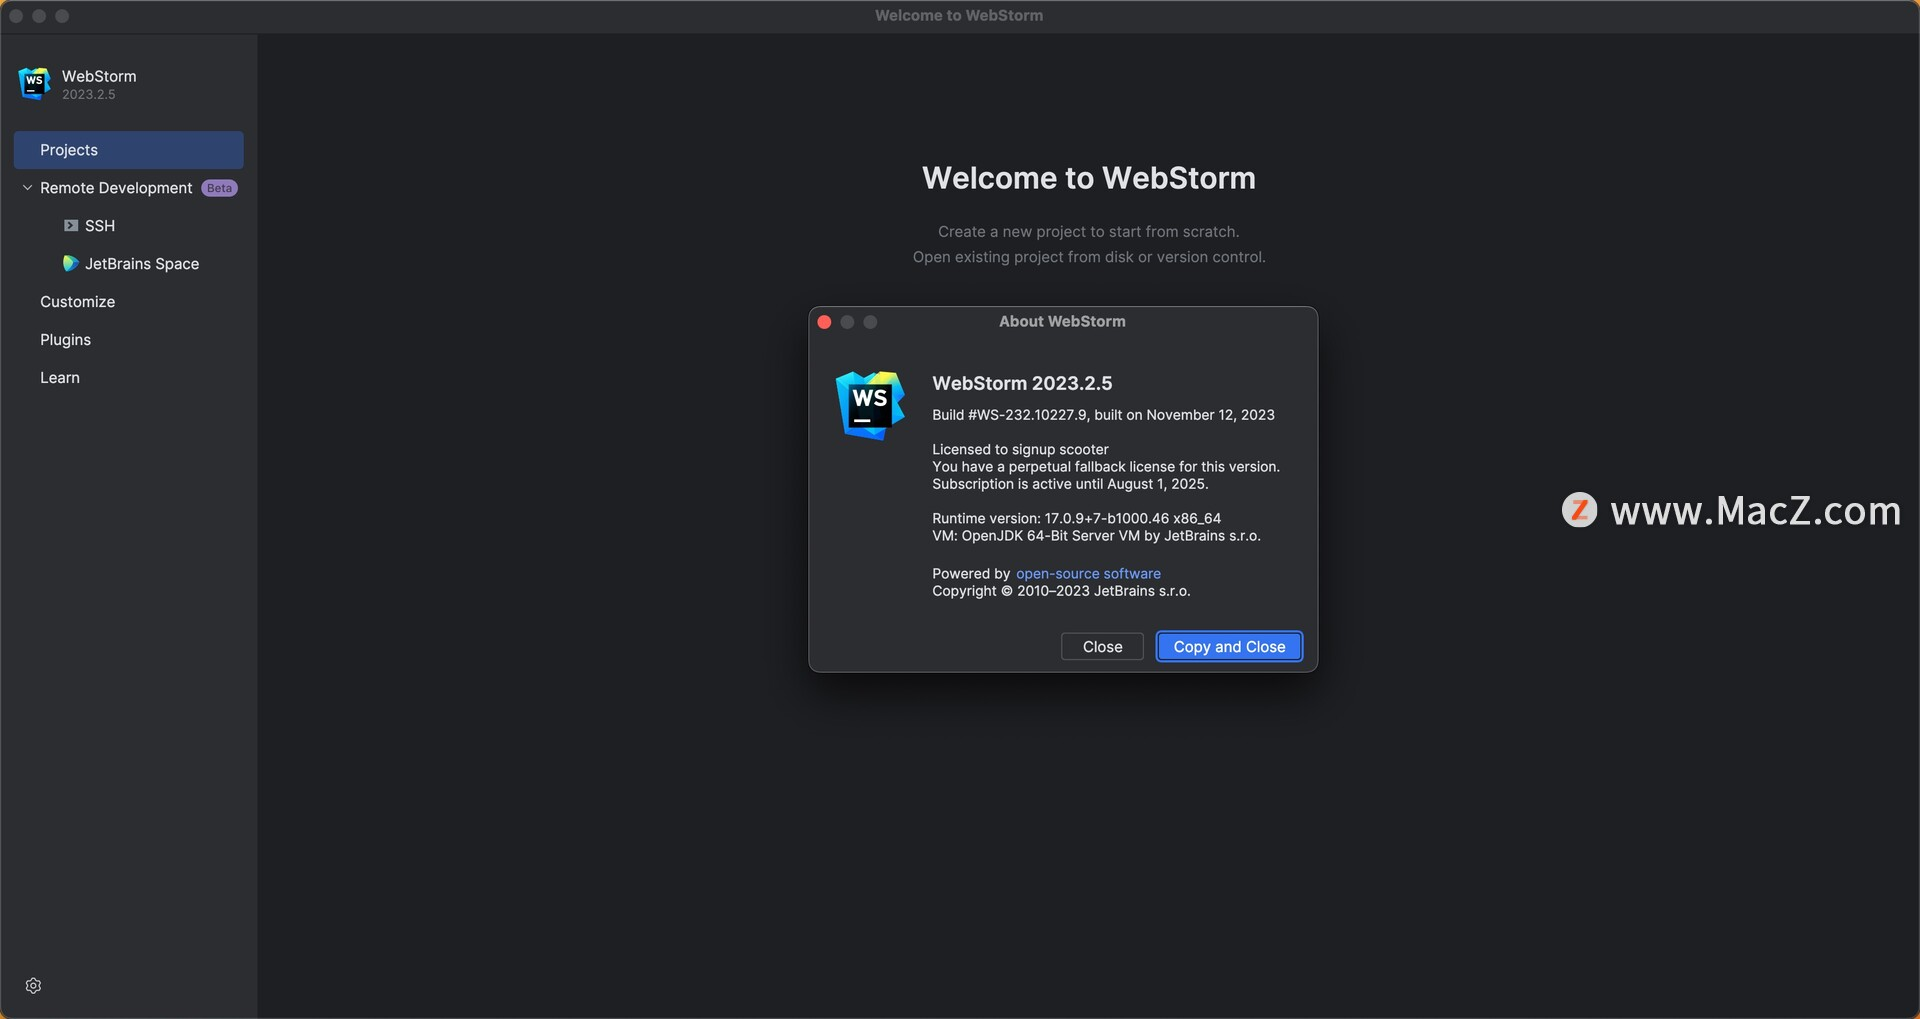Close the About WebStorm dialog with red button

[x=824, y=322]
